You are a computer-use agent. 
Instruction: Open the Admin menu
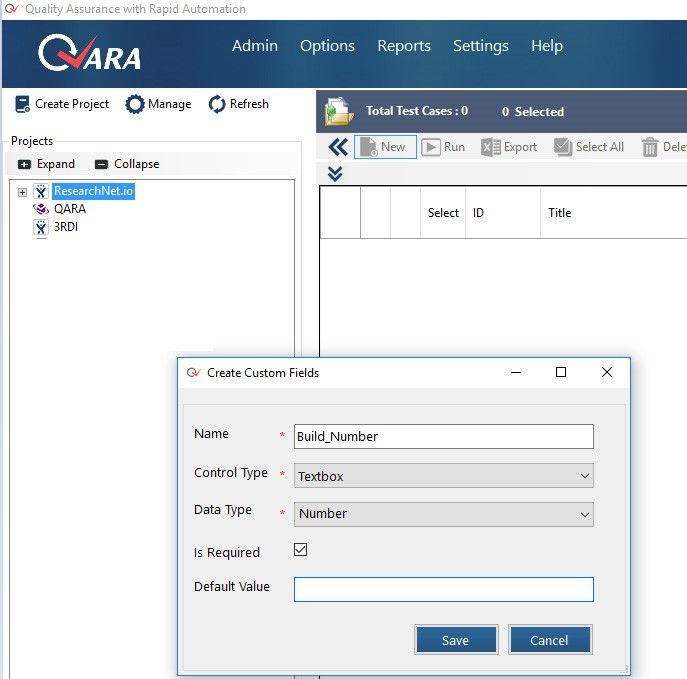(x=255, y=46)
